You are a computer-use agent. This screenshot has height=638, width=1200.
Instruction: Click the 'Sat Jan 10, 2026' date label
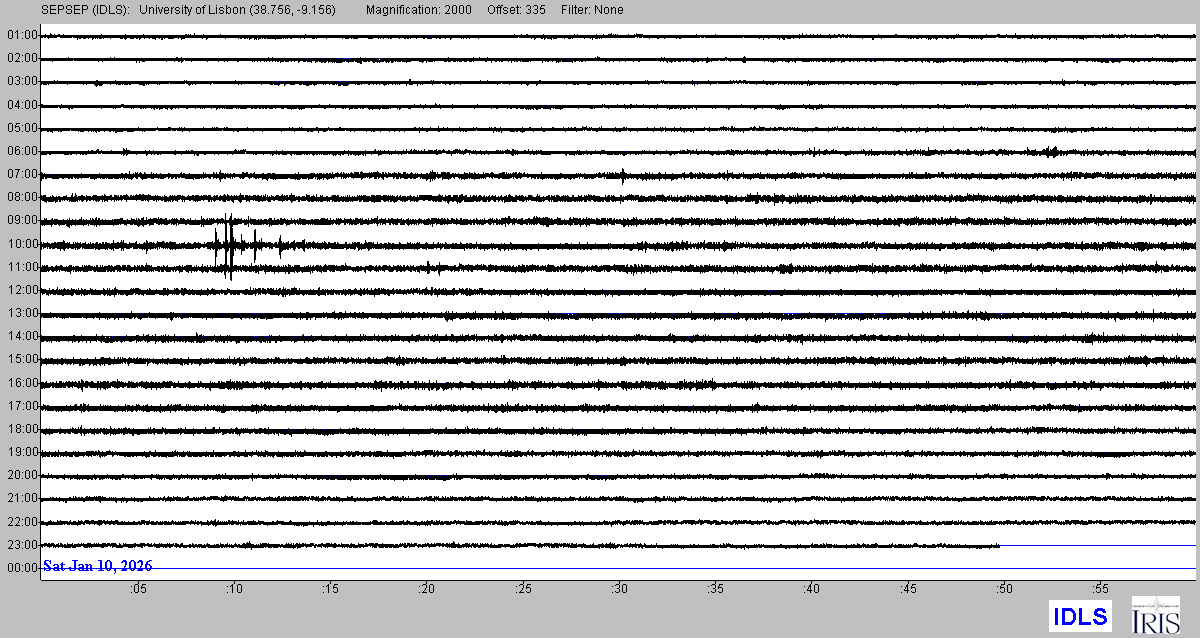tap(98, 566)
